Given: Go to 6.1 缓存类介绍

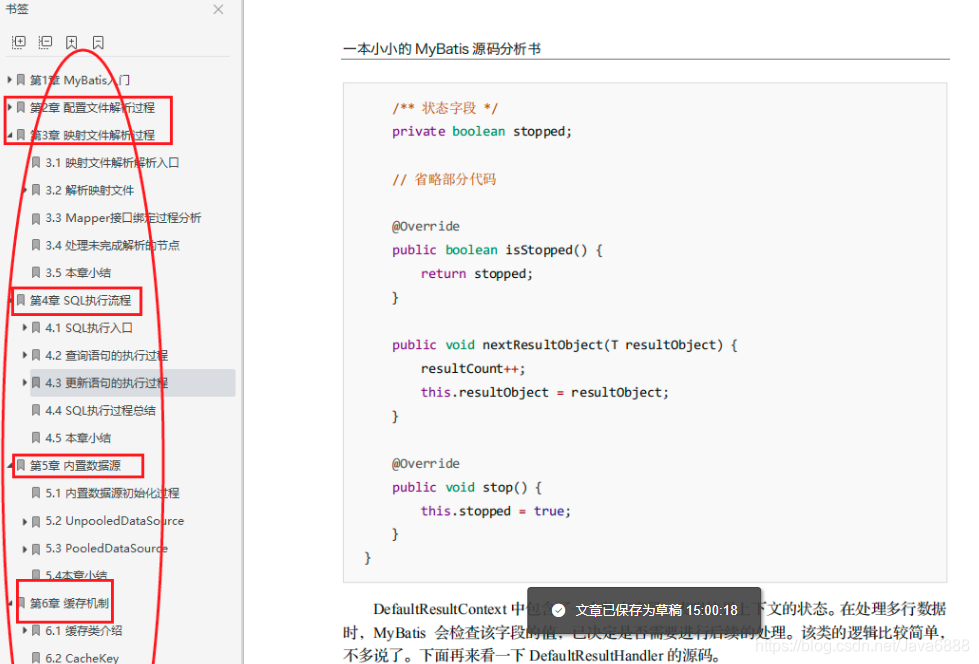Looking at the screenshot, I should coord(84,630).
